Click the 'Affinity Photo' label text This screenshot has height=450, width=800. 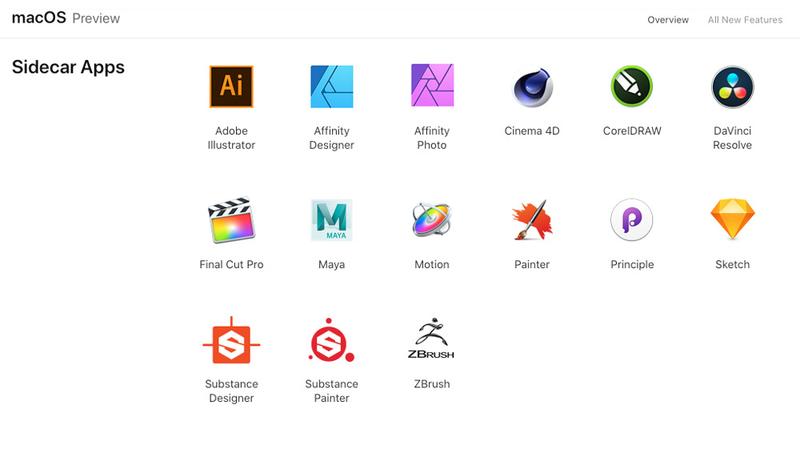pos(432,138)
